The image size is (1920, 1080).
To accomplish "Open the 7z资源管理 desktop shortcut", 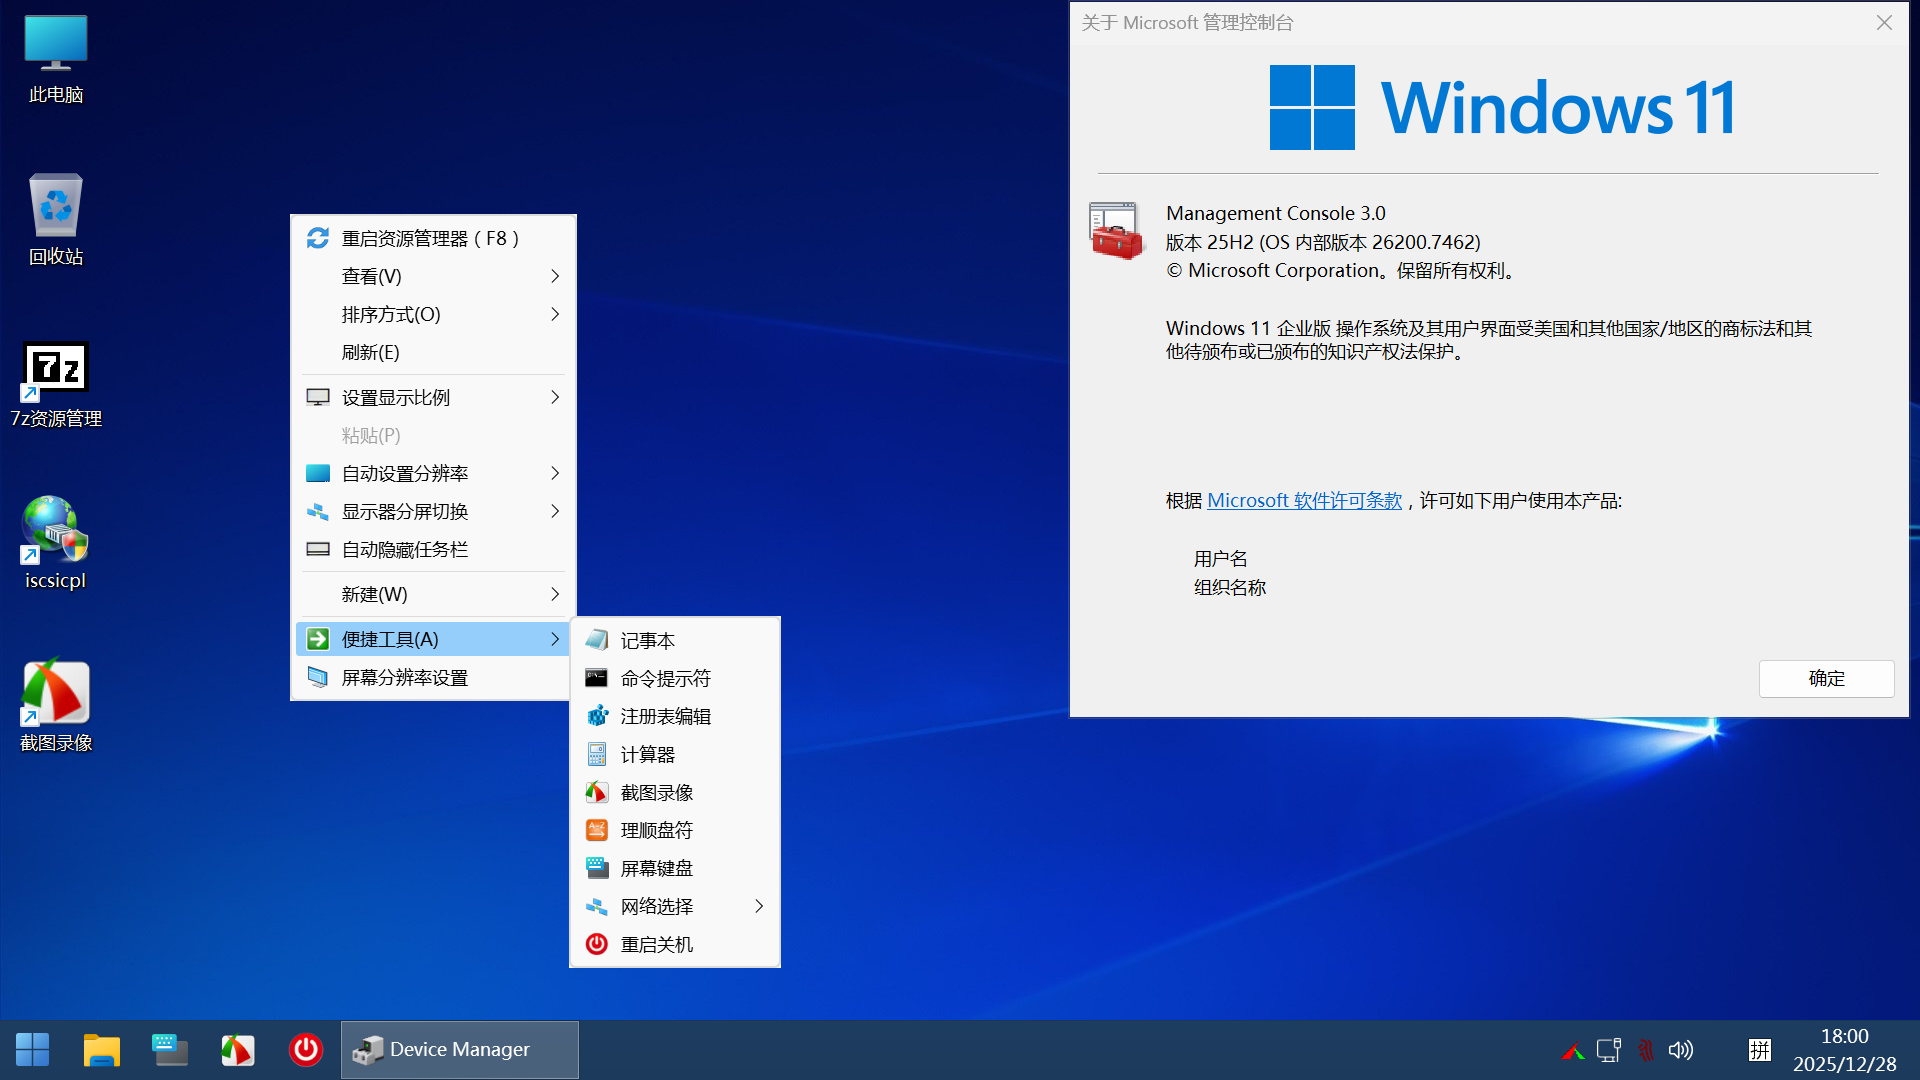I will pyautogui.click(x=56, y=370).
